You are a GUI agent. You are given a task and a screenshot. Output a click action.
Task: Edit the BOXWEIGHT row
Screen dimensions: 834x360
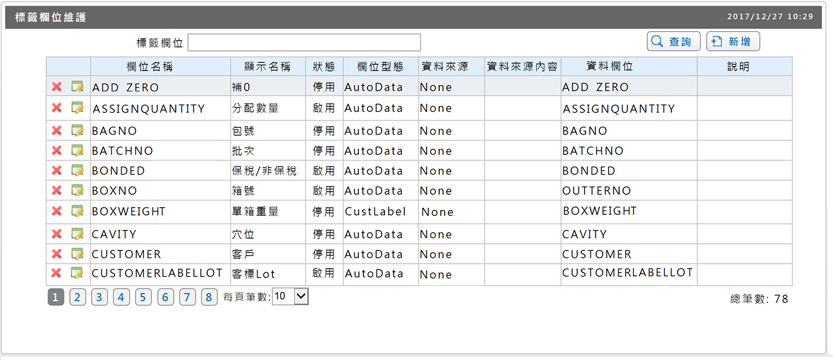(78, 211)
